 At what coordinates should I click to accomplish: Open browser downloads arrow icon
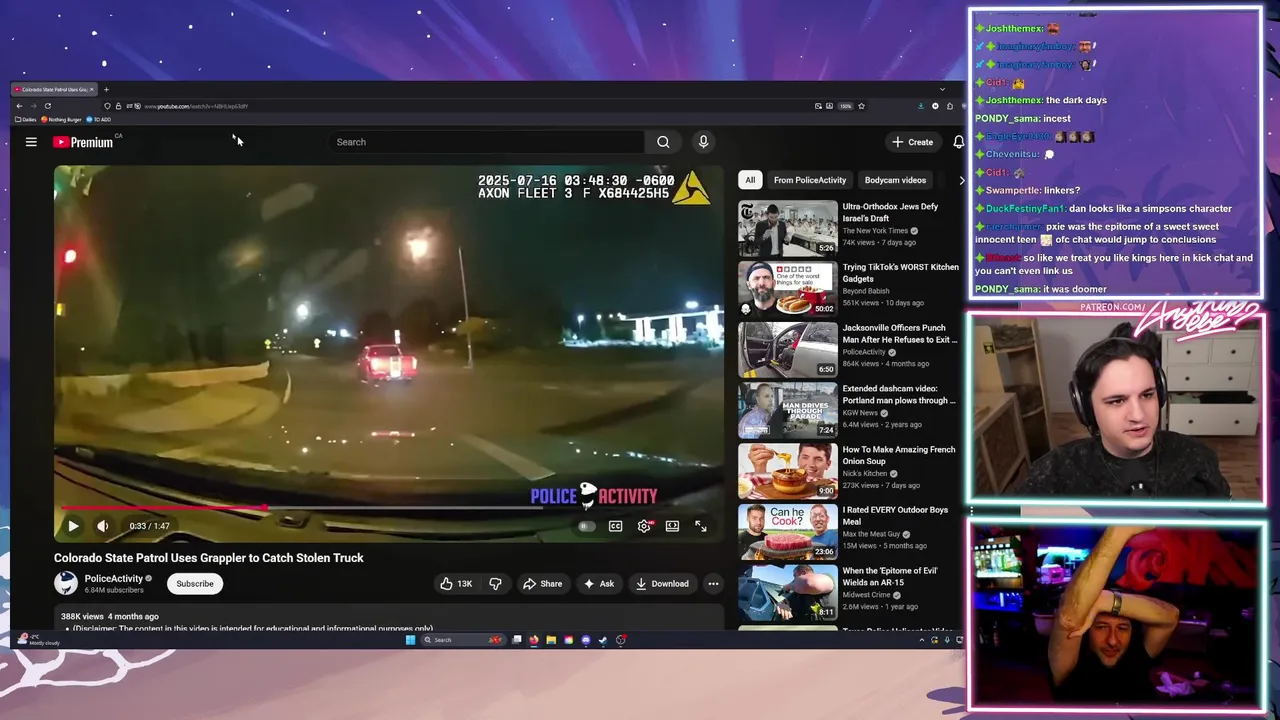tap(921, 106)
